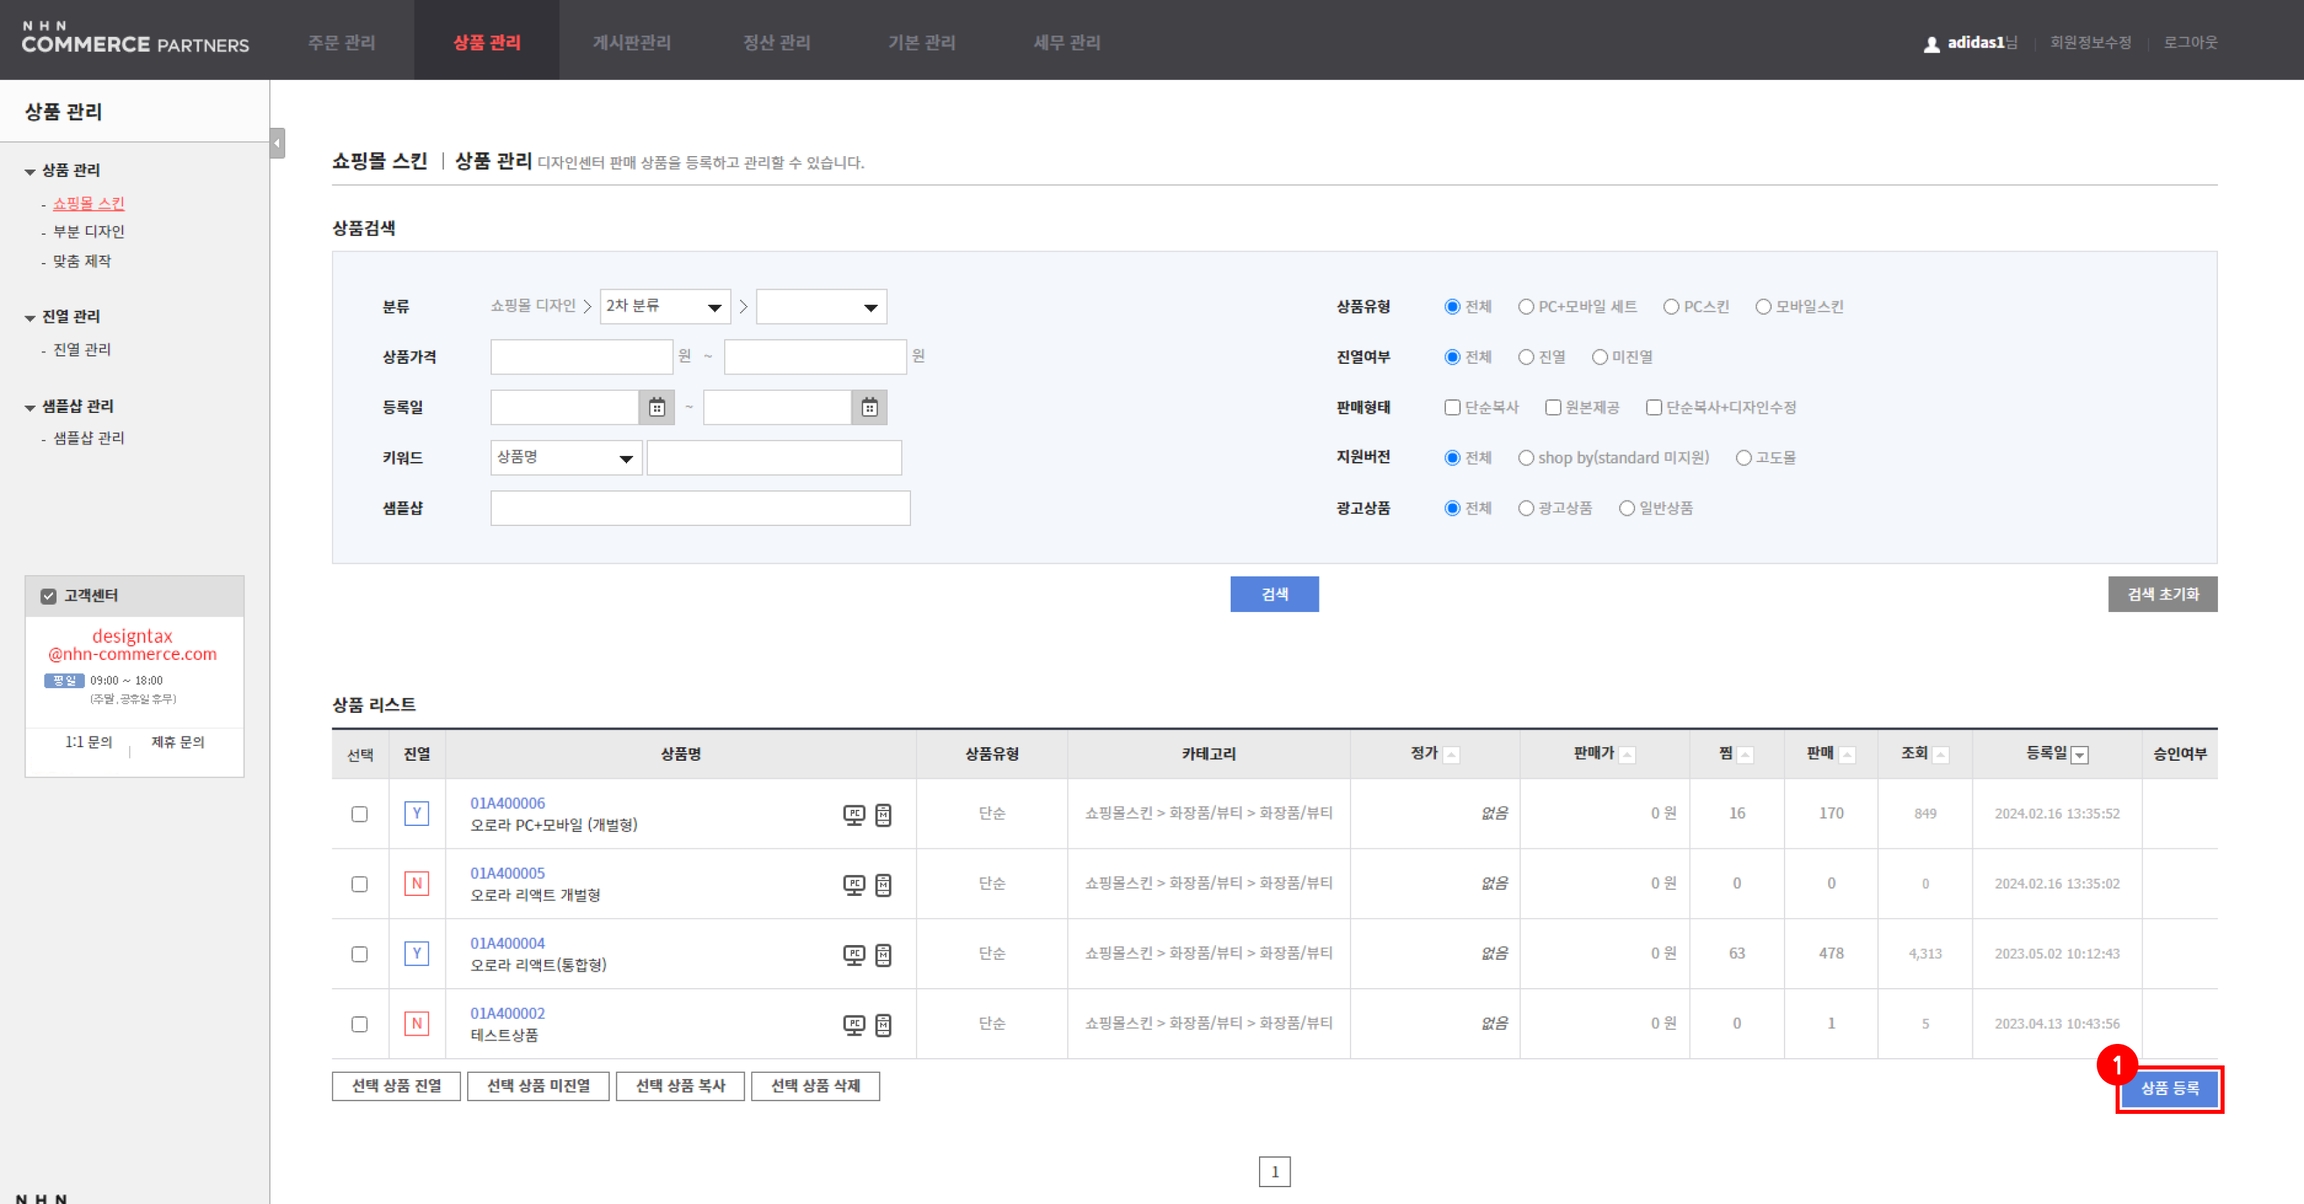Click mobile icon for product 01A400005

tap(883, 884)
